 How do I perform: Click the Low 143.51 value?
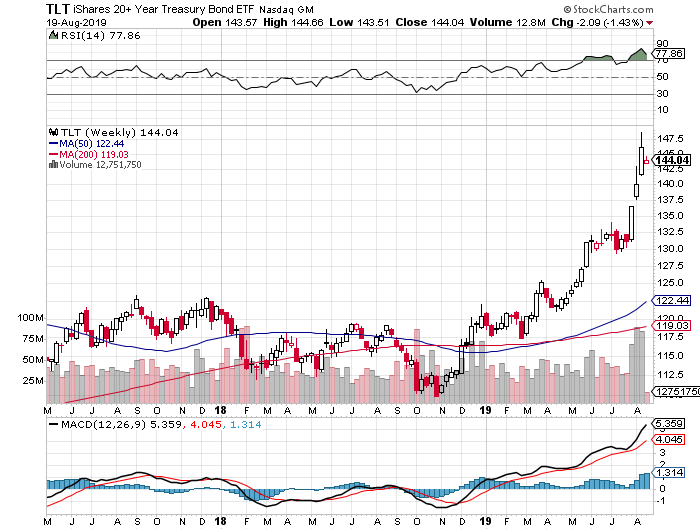[x=359, y=22]
